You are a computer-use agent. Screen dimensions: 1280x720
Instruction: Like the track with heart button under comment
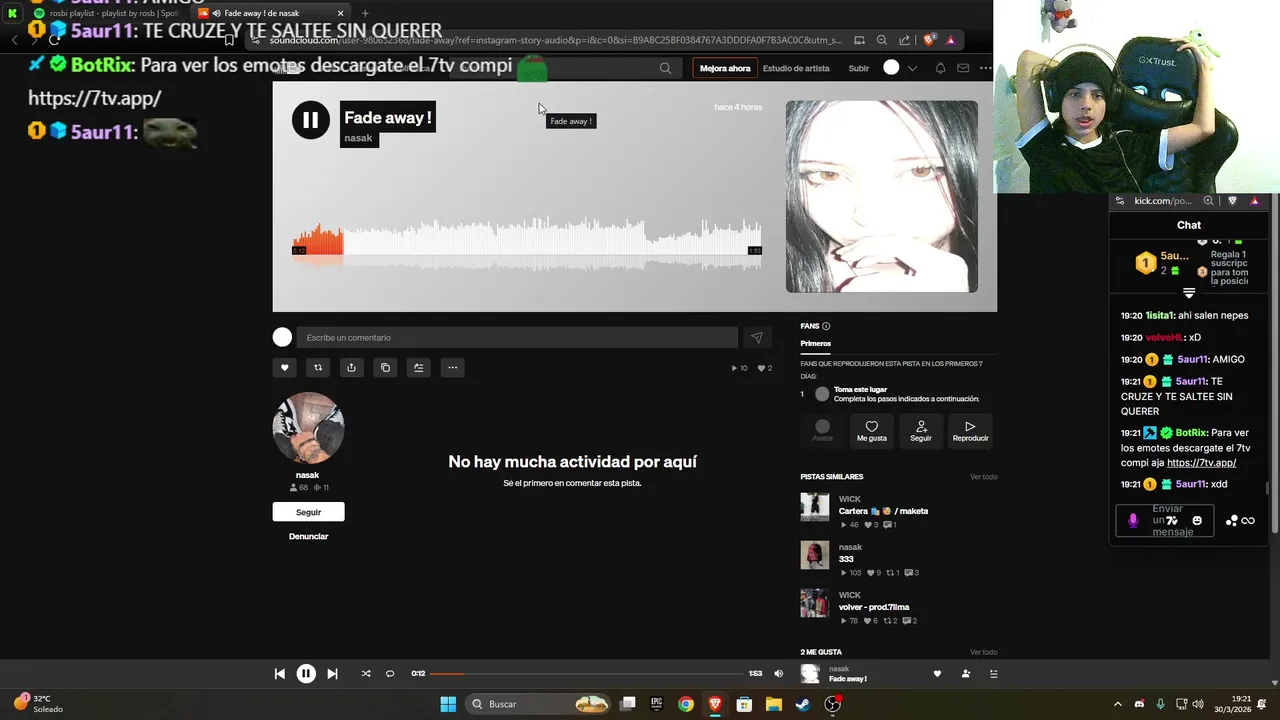coord(284,368)
